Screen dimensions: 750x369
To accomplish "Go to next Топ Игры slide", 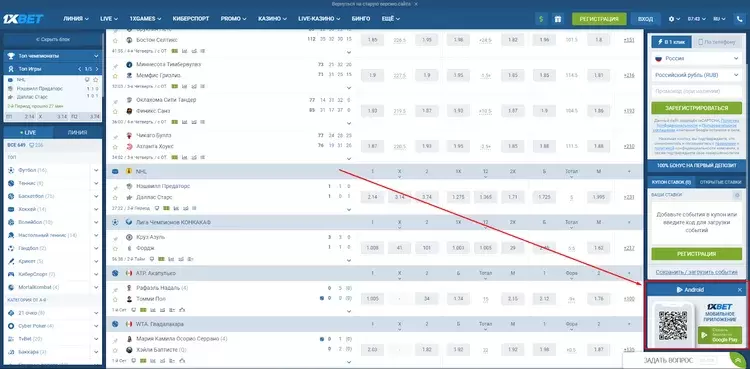I will click(x=98, y=69).
